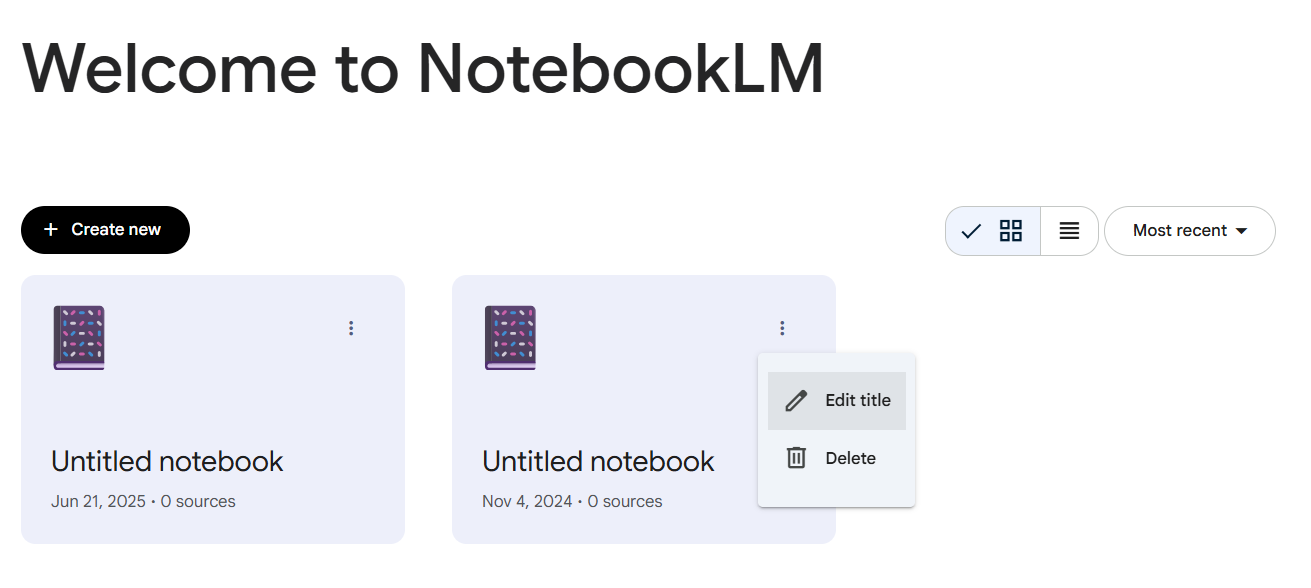Click the Nov 4, 2024 notebook's book icon
Screen dimensions: 1311x588
point(510,338)
